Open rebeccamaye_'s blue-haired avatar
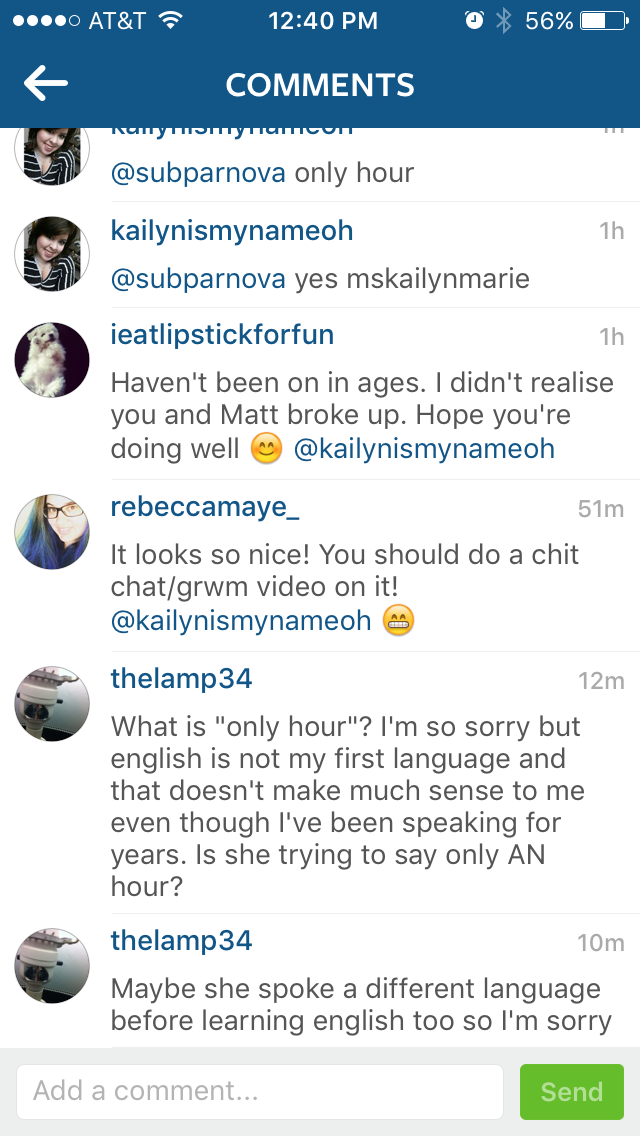 click(x=52, y=532)
